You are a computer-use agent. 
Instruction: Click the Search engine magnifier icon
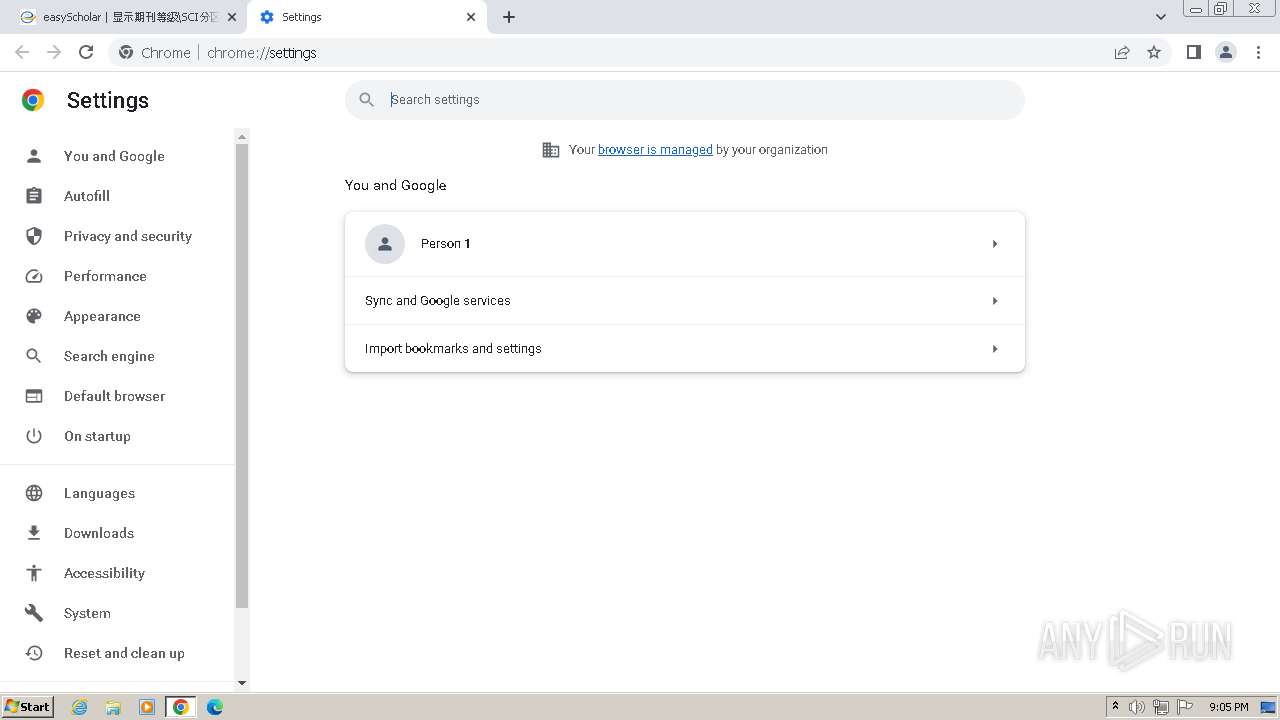pos(34,356)
